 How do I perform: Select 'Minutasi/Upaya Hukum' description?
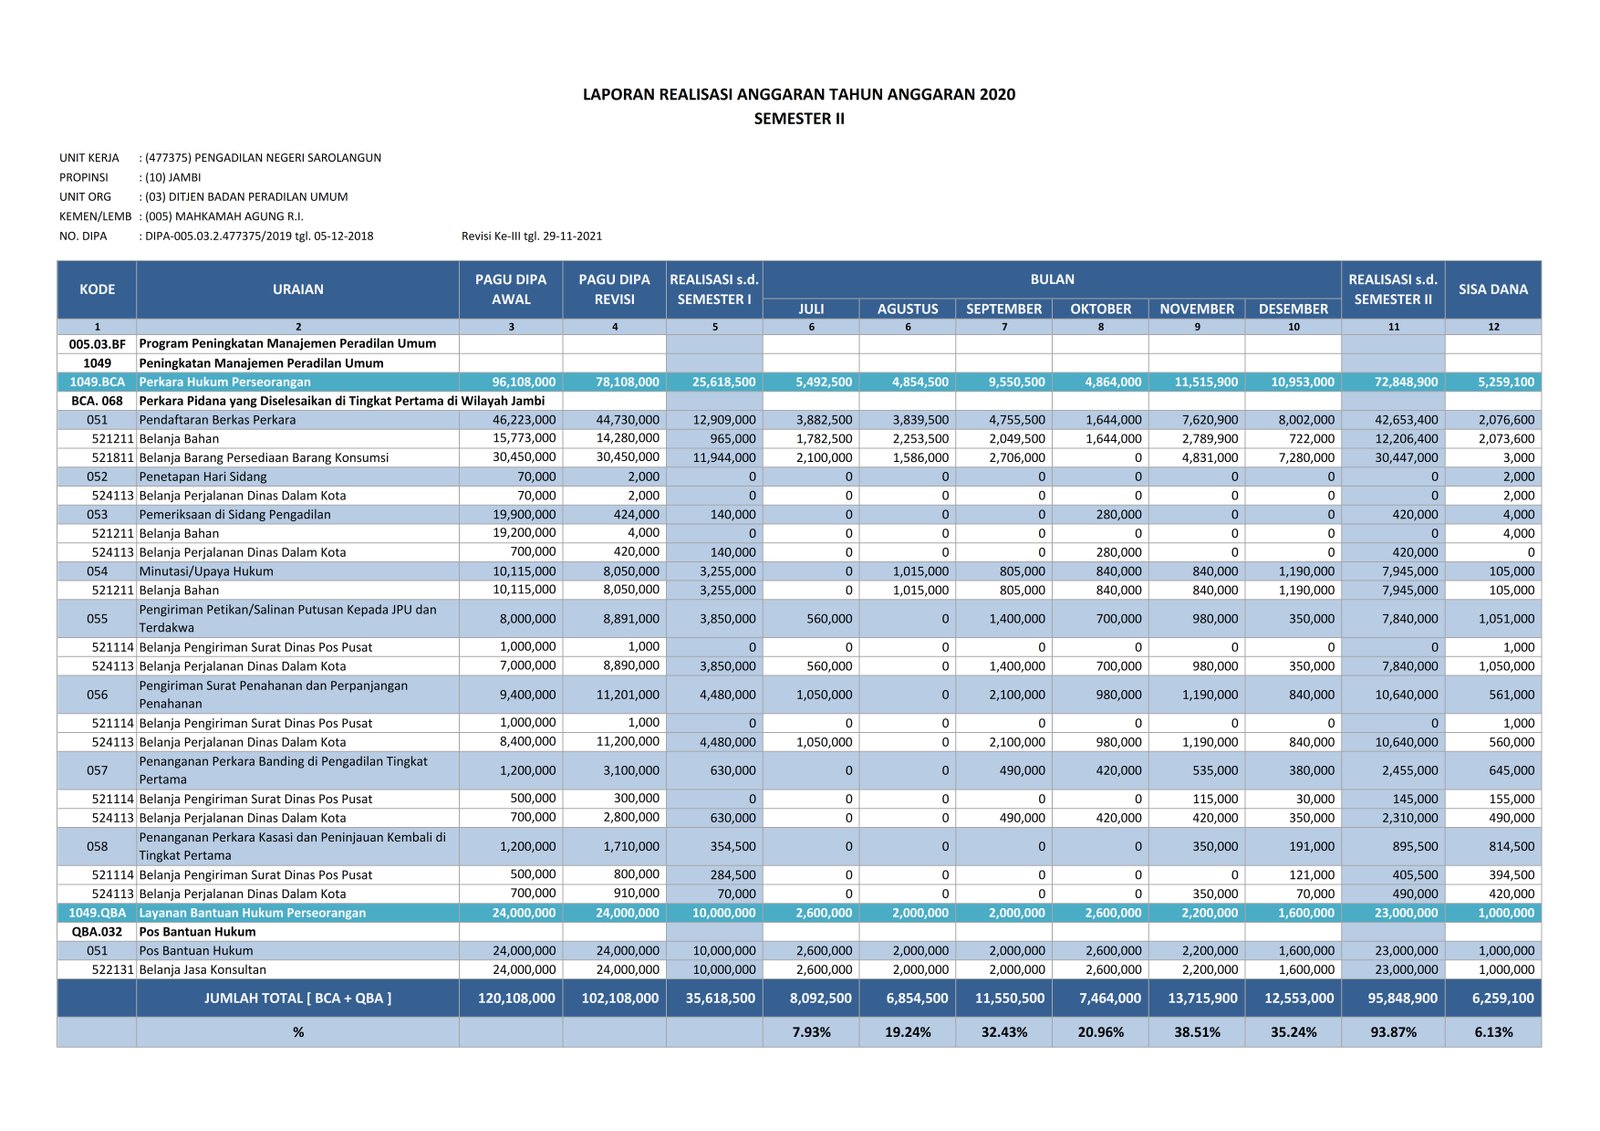(x=206, y=572)
